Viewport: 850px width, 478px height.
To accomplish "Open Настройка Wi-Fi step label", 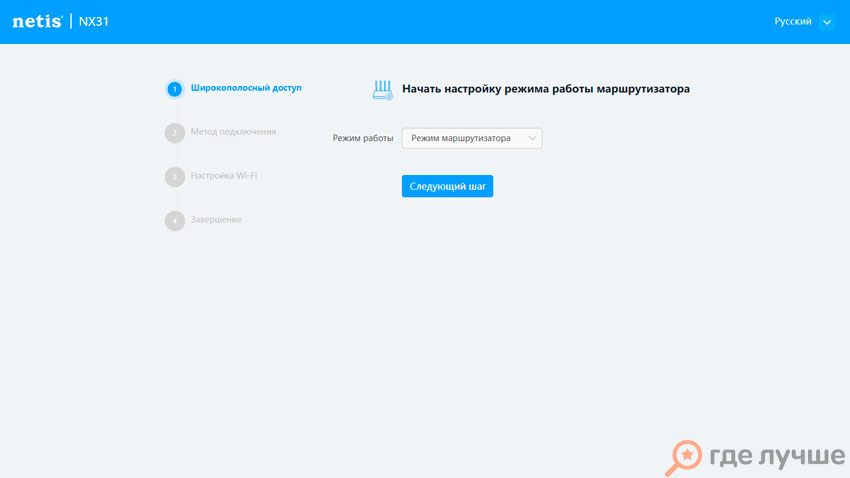I will pyautogui.click(x=224, y=176).
